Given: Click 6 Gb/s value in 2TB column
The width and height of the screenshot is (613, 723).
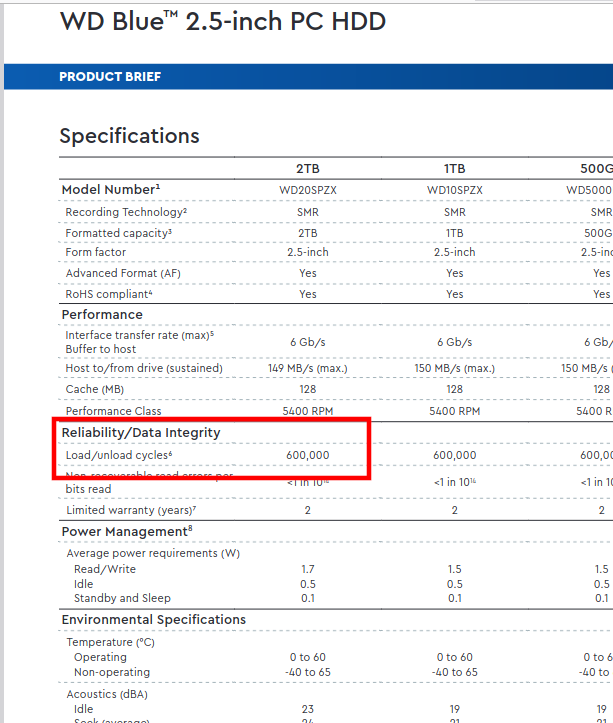Looking at the screenshot, I should (308, 342).
